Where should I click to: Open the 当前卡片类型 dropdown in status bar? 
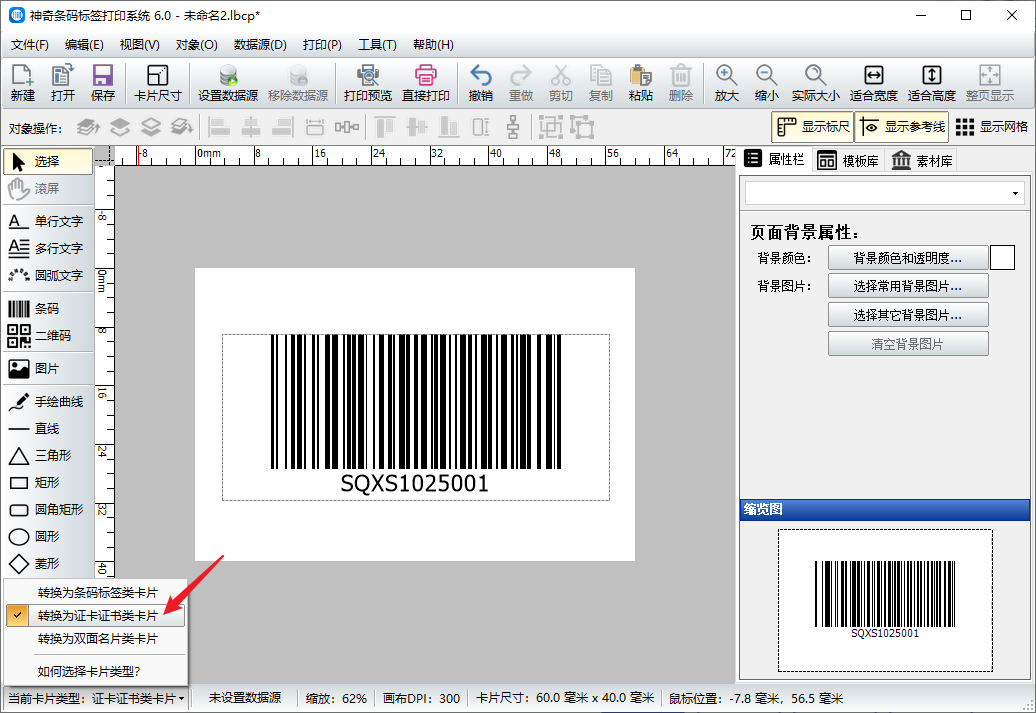coord(96,698)
